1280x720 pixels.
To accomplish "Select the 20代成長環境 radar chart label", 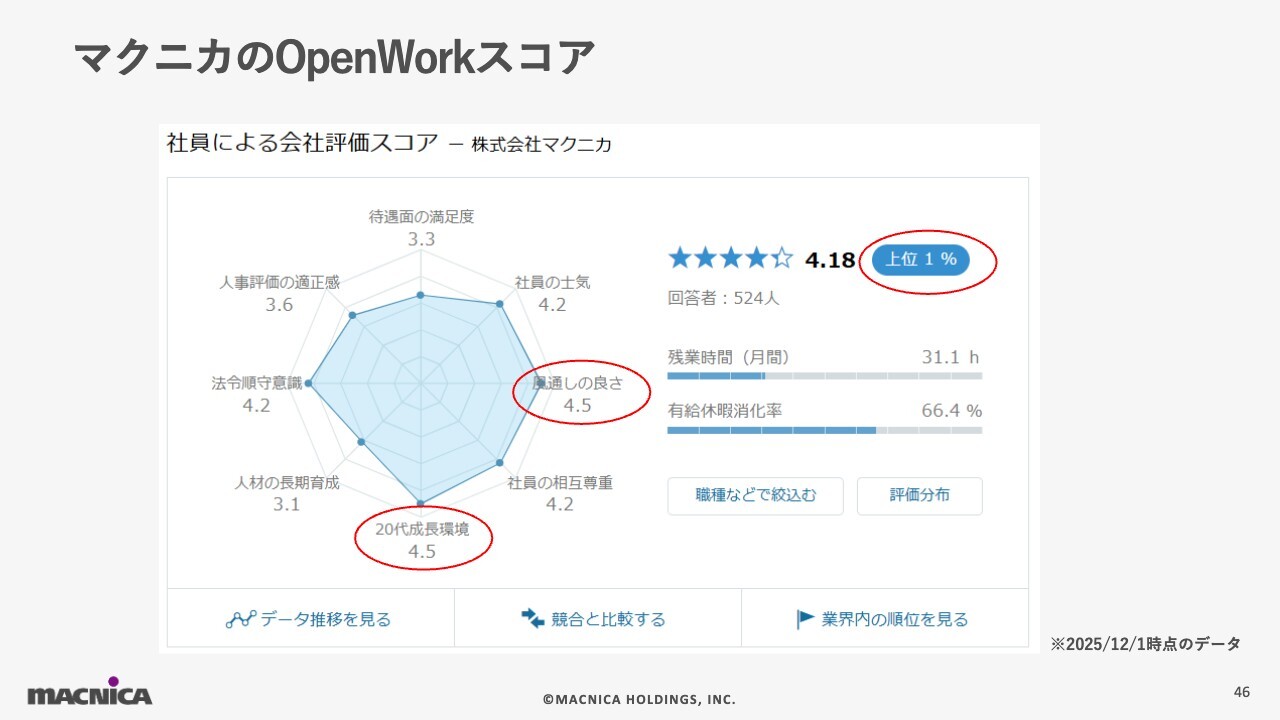I will (x=422, y=529).
